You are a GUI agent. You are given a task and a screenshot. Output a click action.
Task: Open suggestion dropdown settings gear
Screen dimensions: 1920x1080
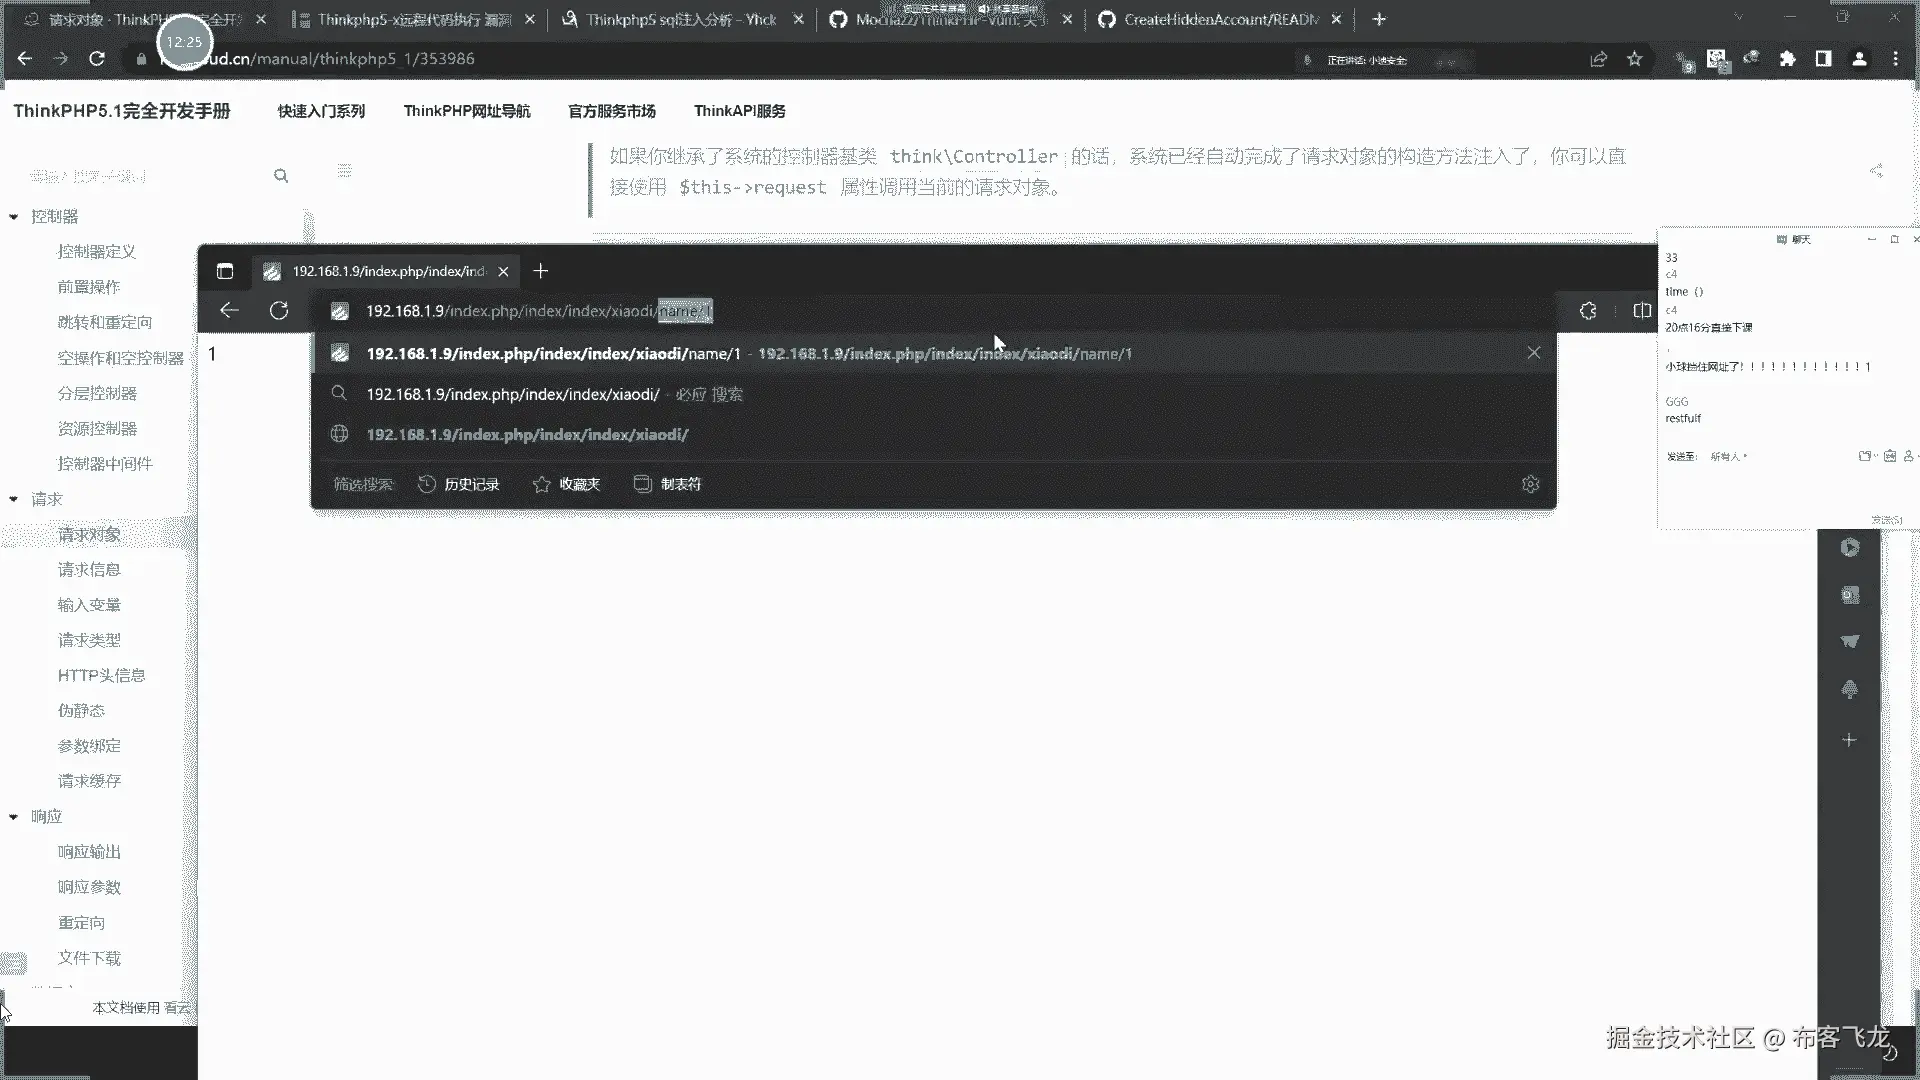1530,484
